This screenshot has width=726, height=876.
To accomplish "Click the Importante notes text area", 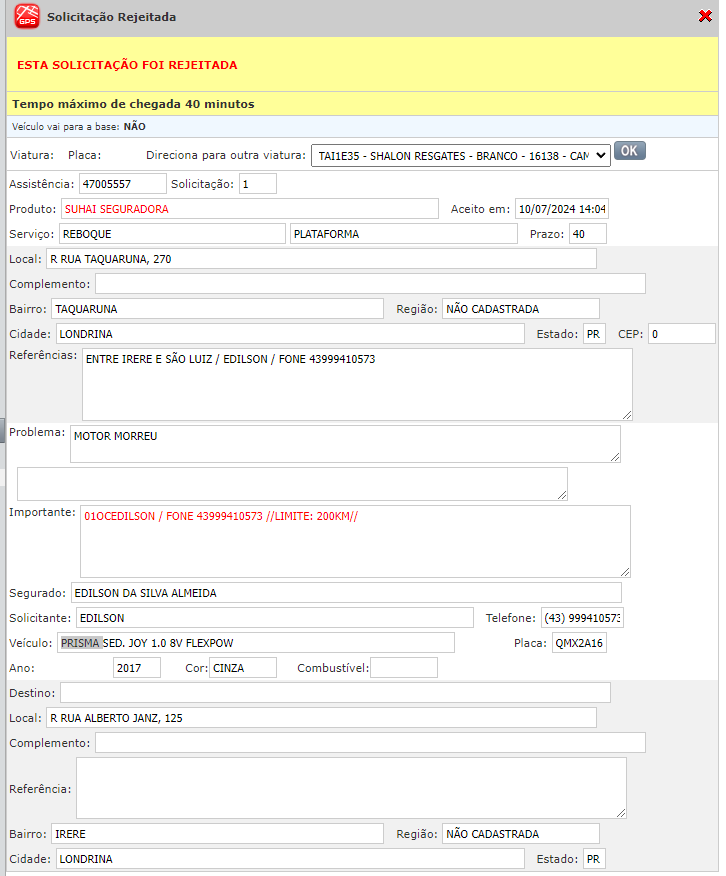I will [354, 541].
